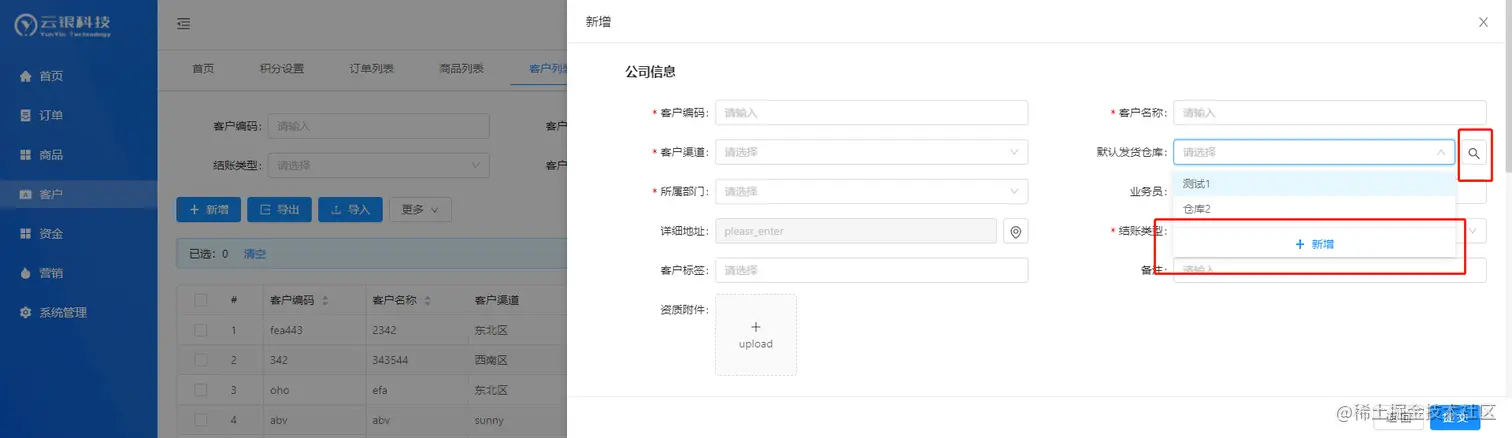
Task: Tick the checkbox for row sunny
Action: tap(201, 421)
